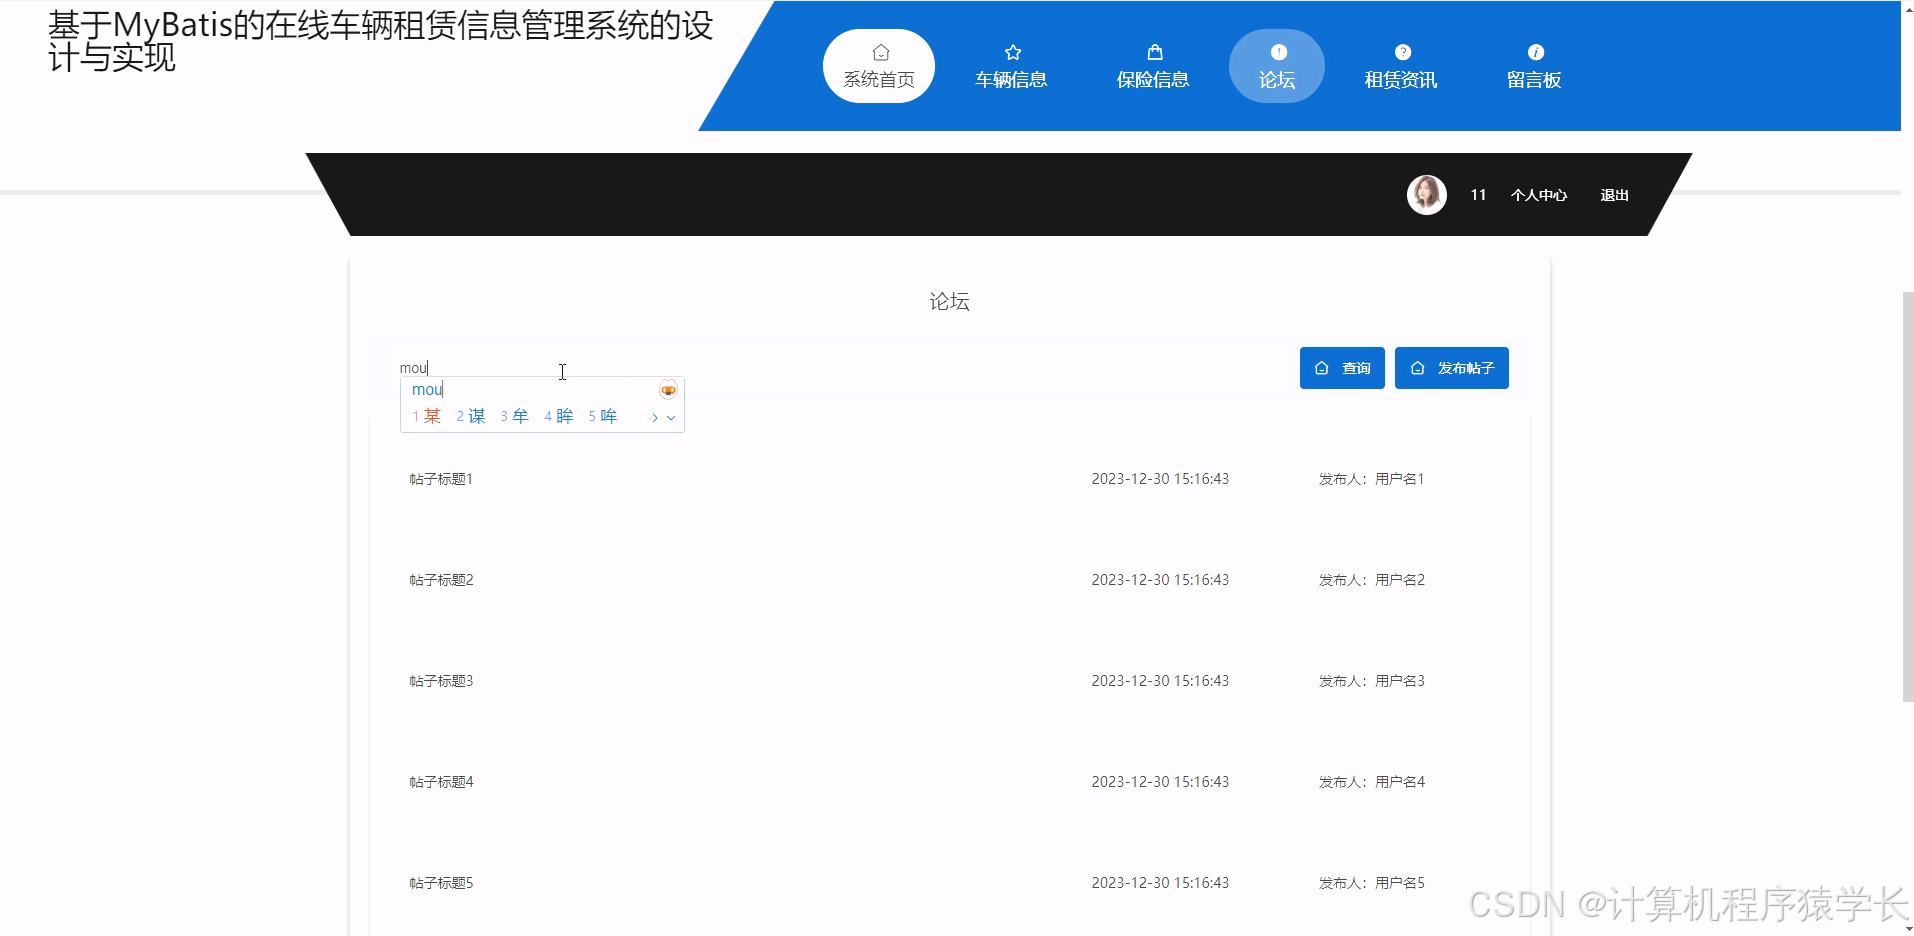Open post 帖子标题4

coord(441,782)
